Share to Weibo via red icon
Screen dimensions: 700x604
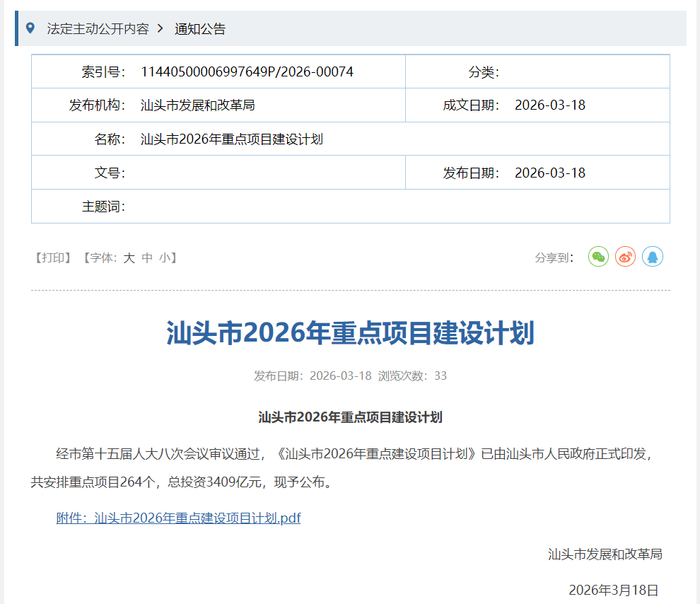[625, 257]
